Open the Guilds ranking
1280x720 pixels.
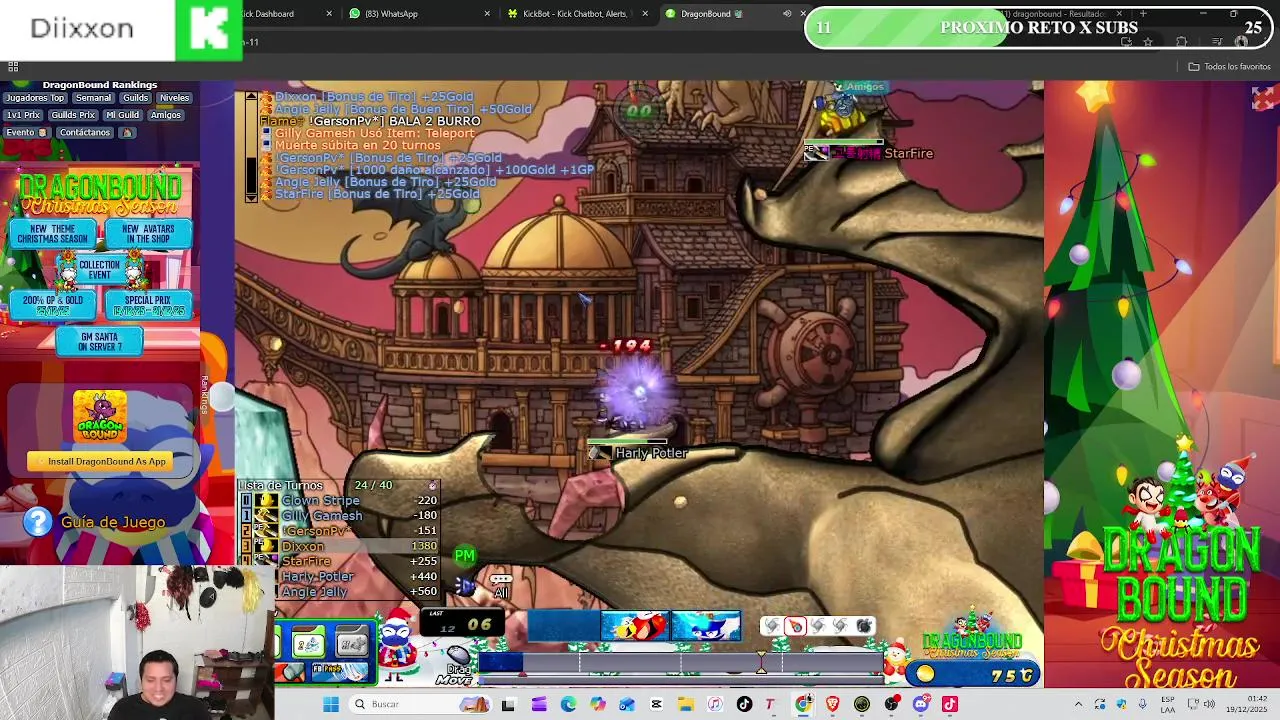click(136, 98)
